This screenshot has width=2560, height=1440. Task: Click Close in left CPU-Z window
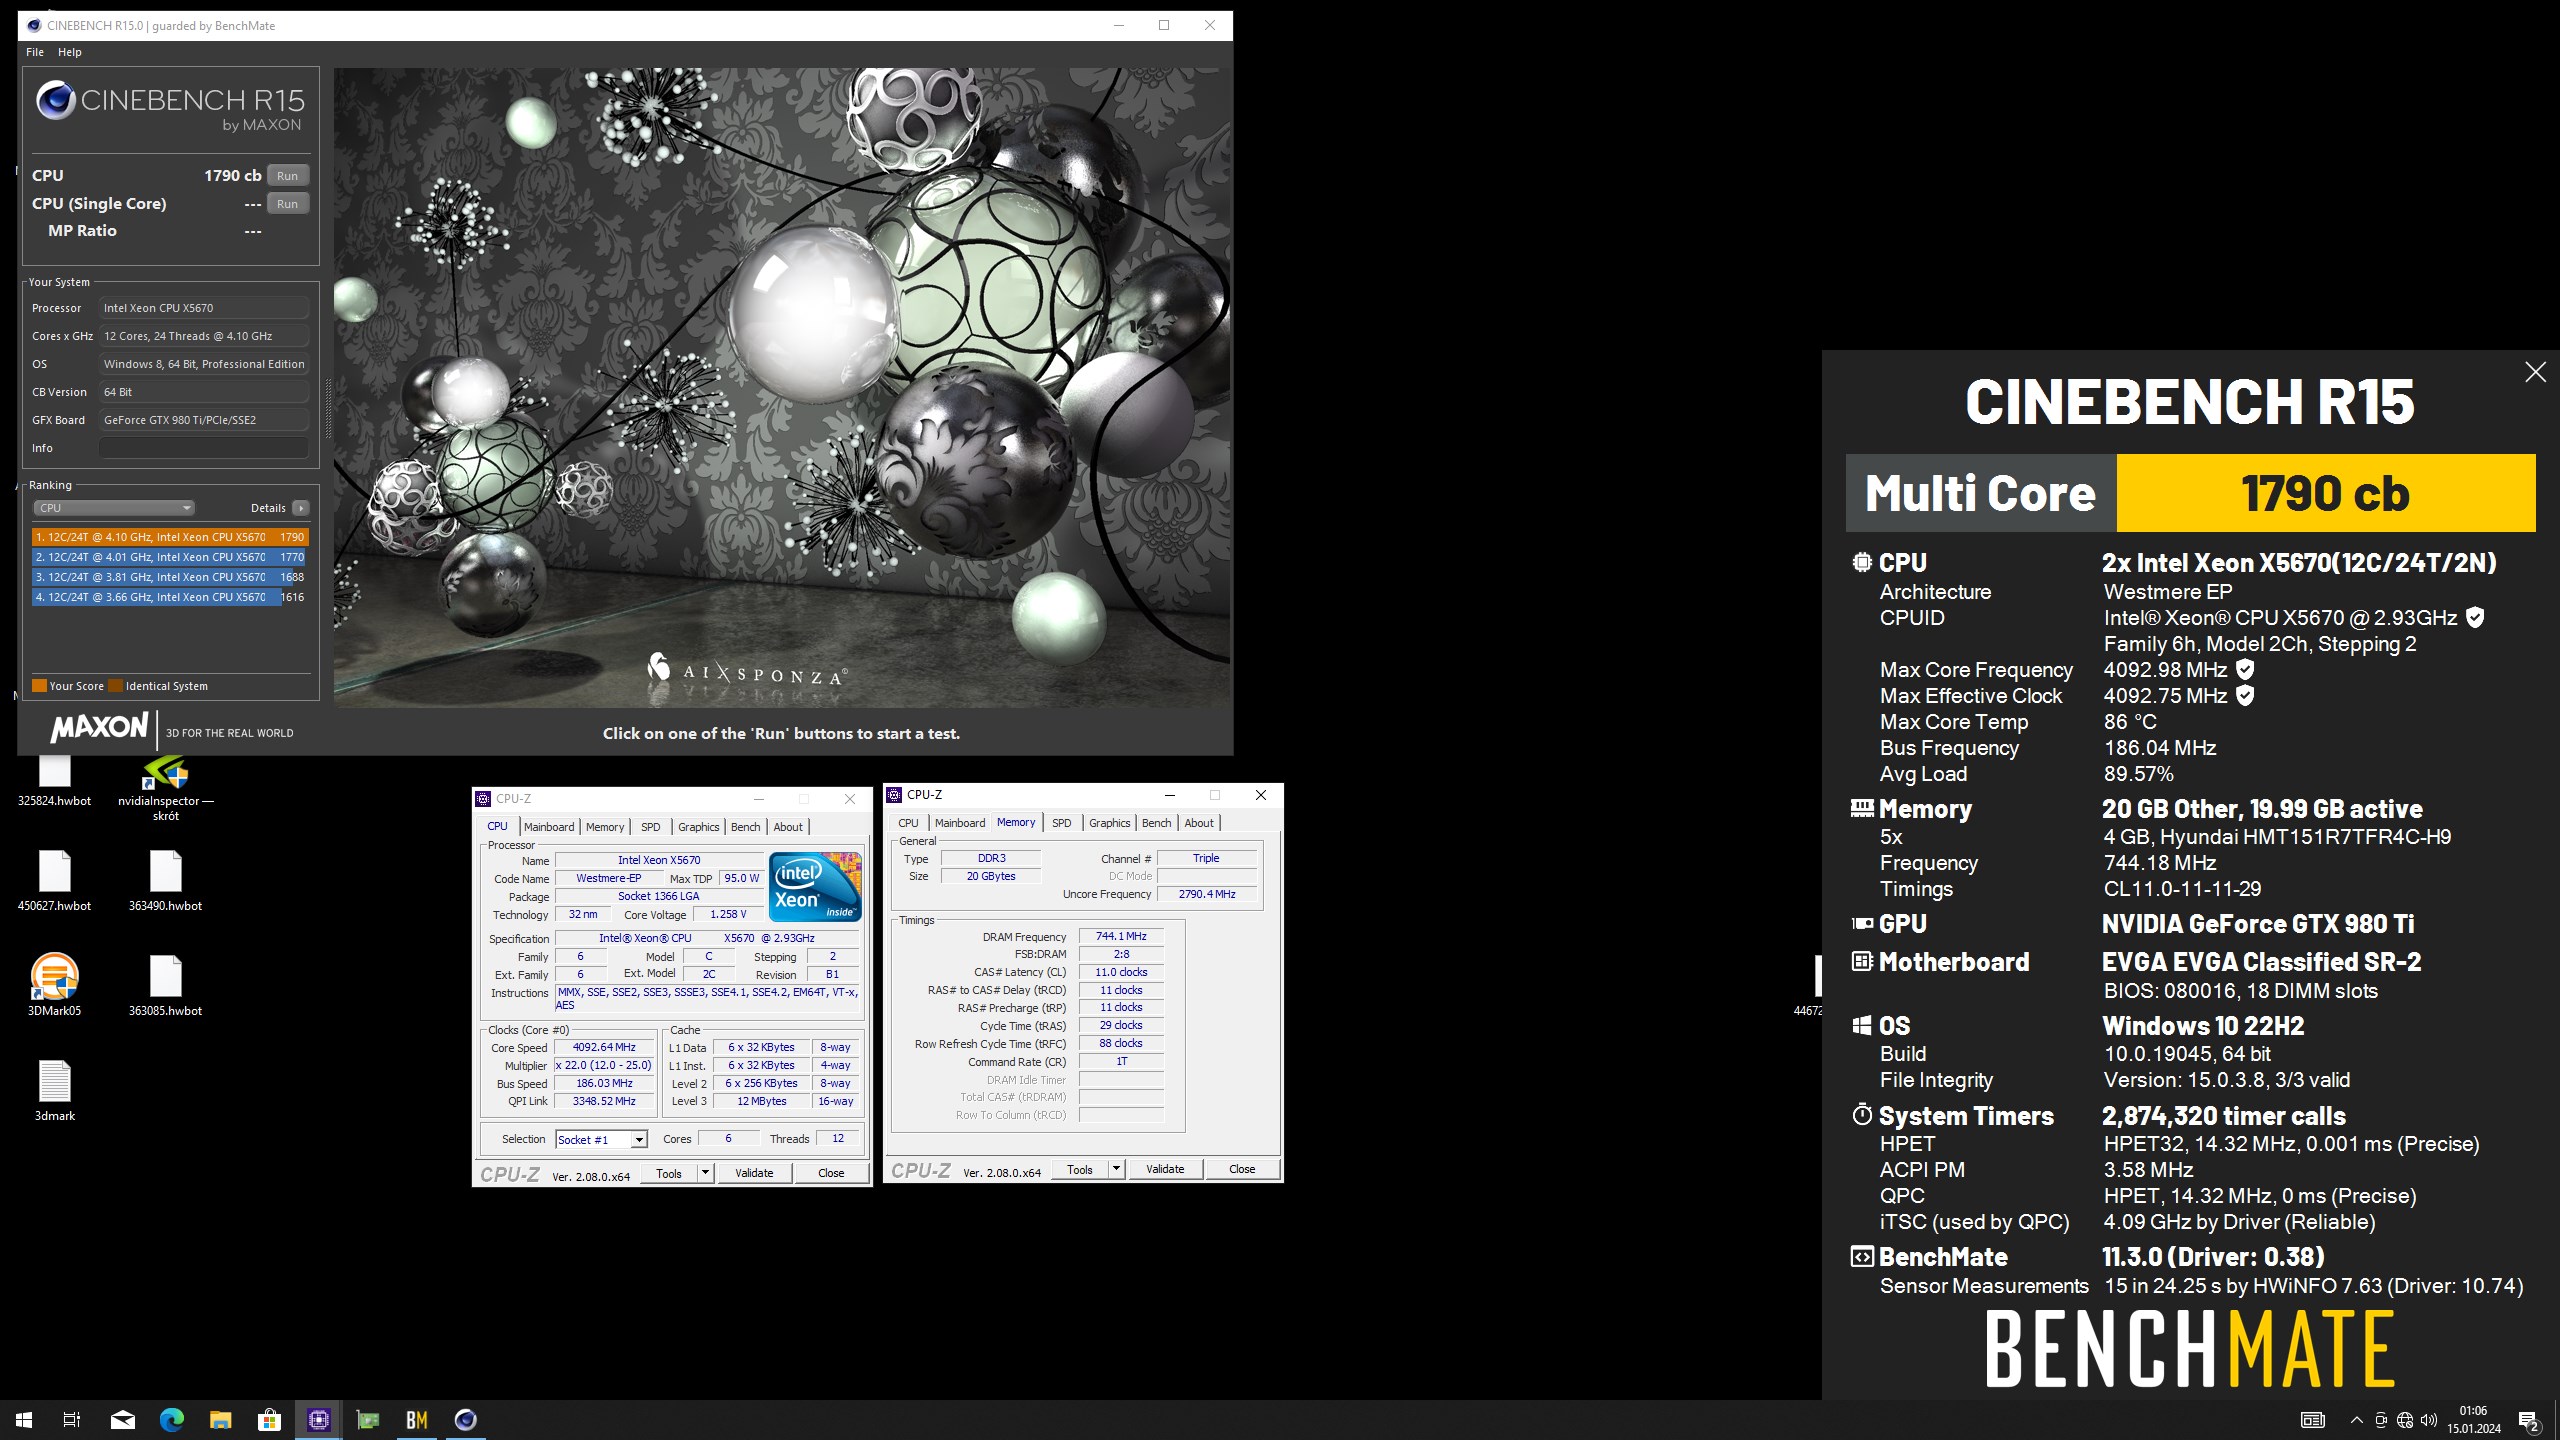pyautogui.click(x=831, y=1172)
